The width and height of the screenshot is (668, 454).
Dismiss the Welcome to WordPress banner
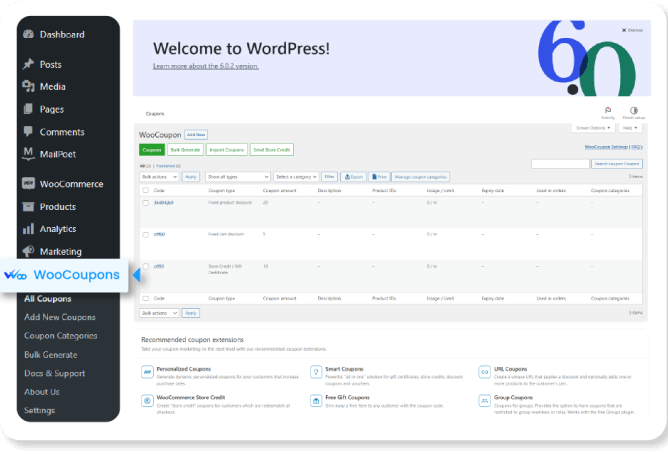[632, 30]
